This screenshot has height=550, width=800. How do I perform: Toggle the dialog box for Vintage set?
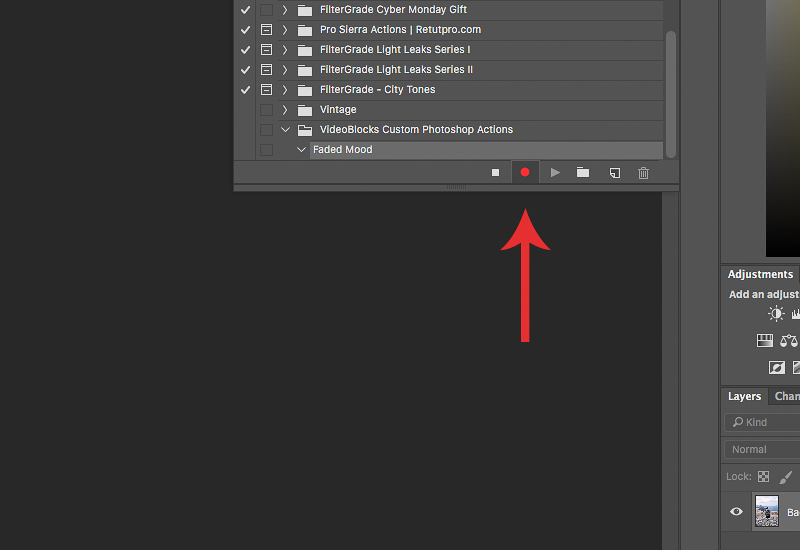pos(266,110)
